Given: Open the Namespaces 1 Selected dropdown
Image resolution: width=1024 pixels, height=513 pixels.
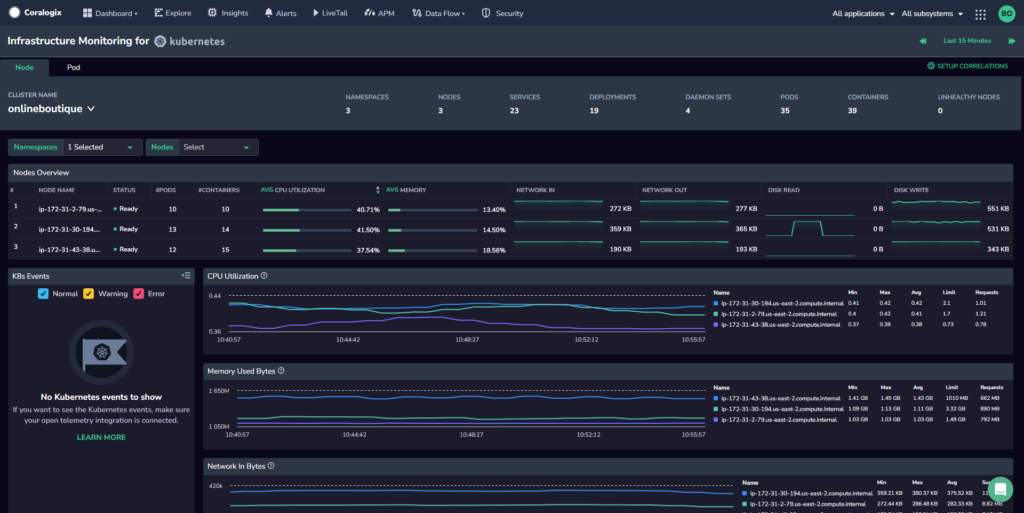Looking at the screenshot, I should (75, 148).
